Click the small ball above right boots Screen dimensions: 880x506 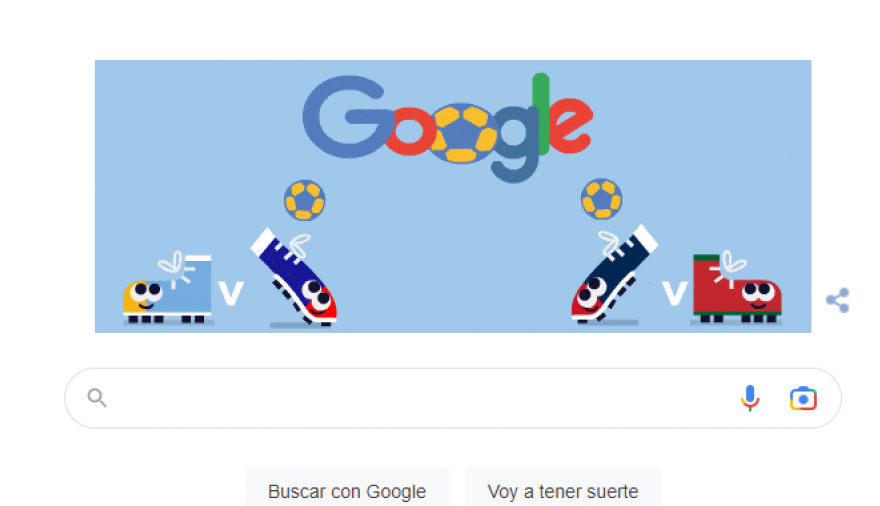tap(601, 199)
